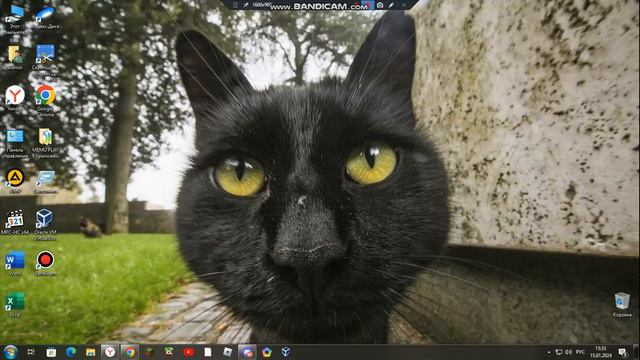Screen dimensions: 640x360
Task: Switch to the active Bandicam taskbar app
Action: pos(247,352)
